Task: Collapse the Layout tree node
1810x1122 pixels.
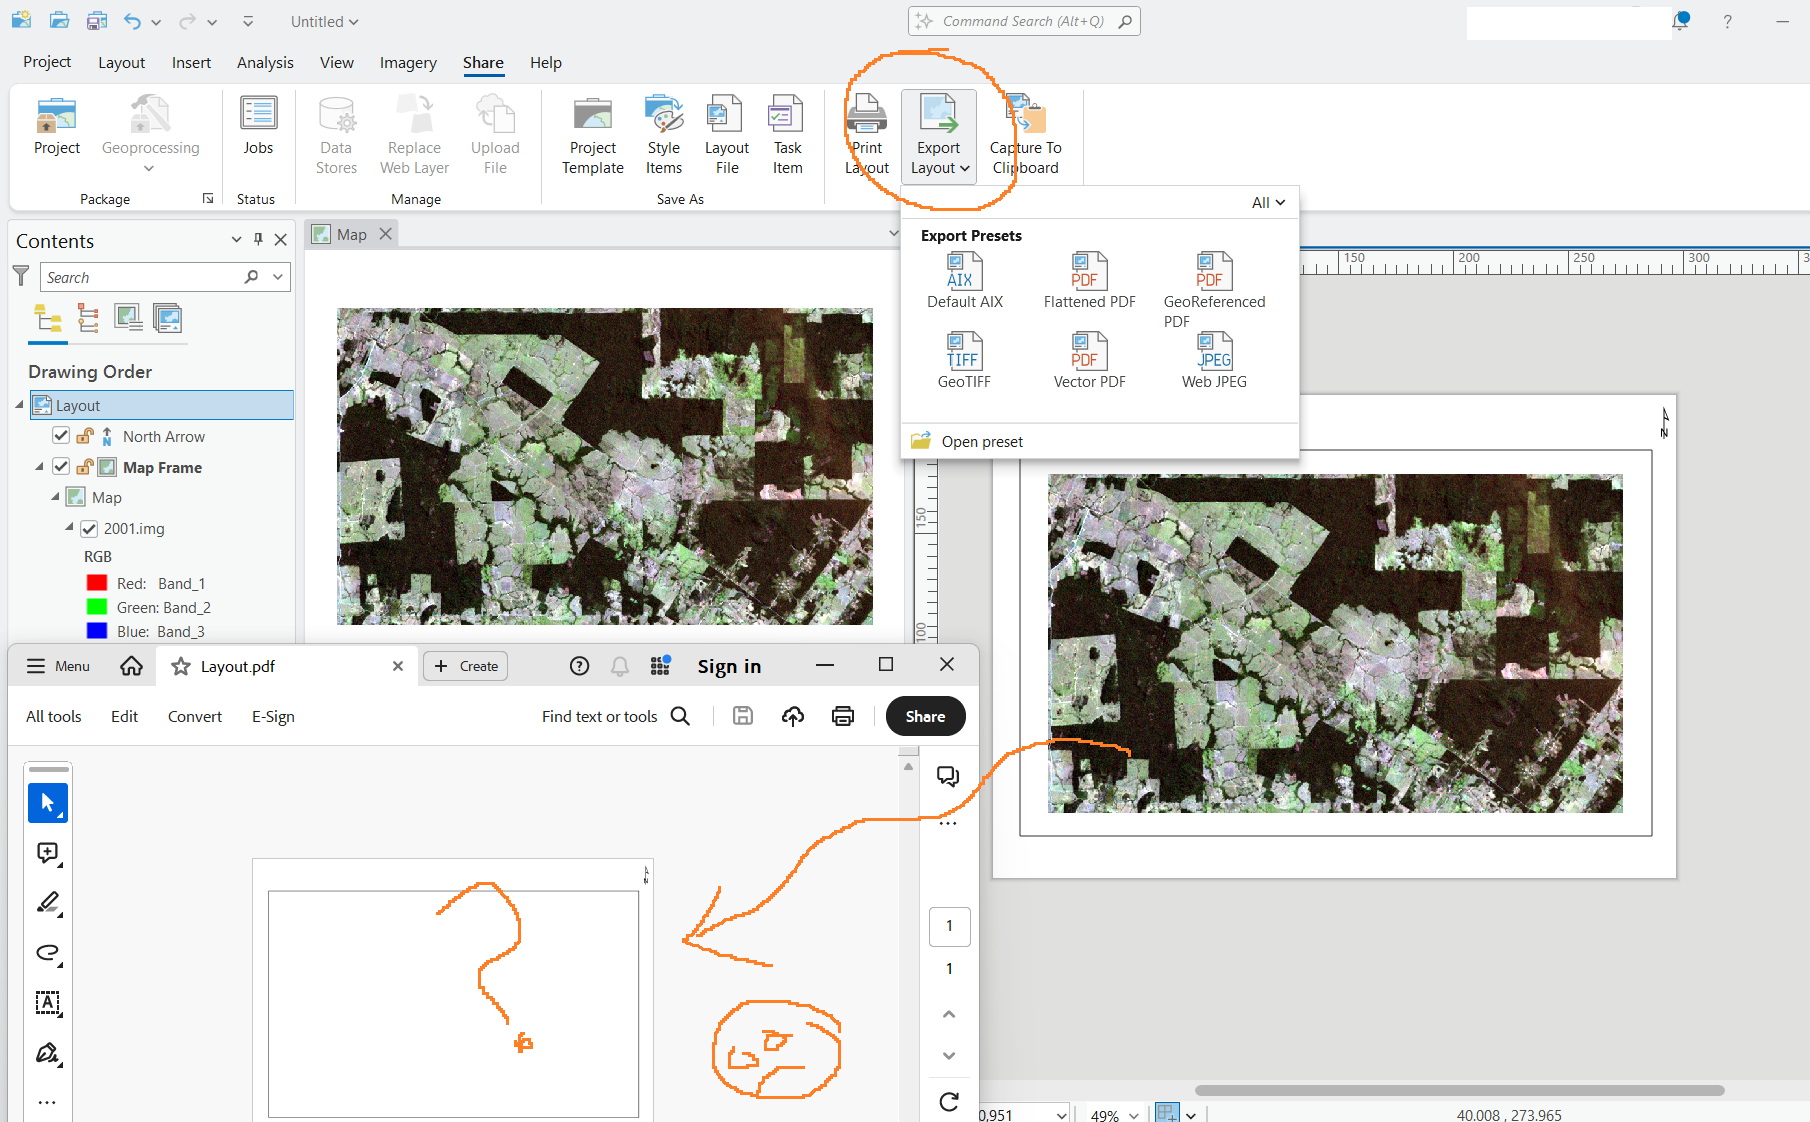Action: pos(19,405)
